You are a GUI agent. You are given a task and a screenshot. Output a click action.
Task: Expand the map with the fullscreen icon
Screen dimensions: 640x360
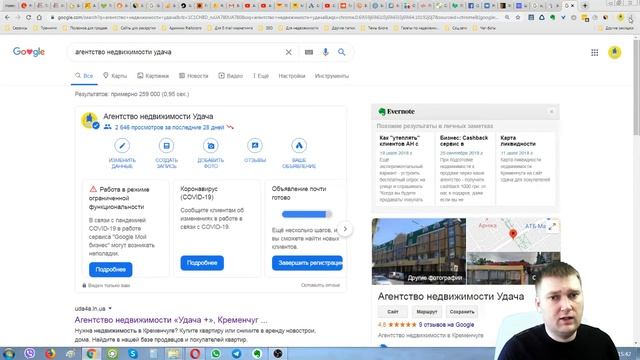click(552, 227)
